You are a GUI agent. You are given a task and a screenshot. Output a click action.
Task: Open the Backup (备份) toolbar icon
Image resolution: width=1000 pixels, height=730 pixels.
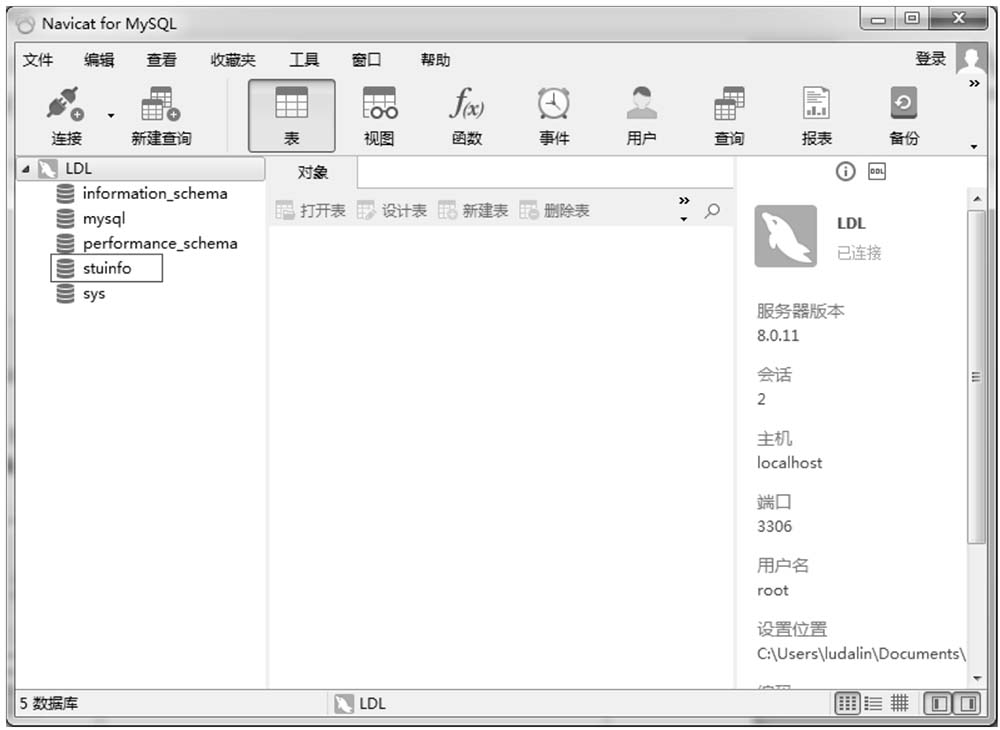(x=904, y=103)
